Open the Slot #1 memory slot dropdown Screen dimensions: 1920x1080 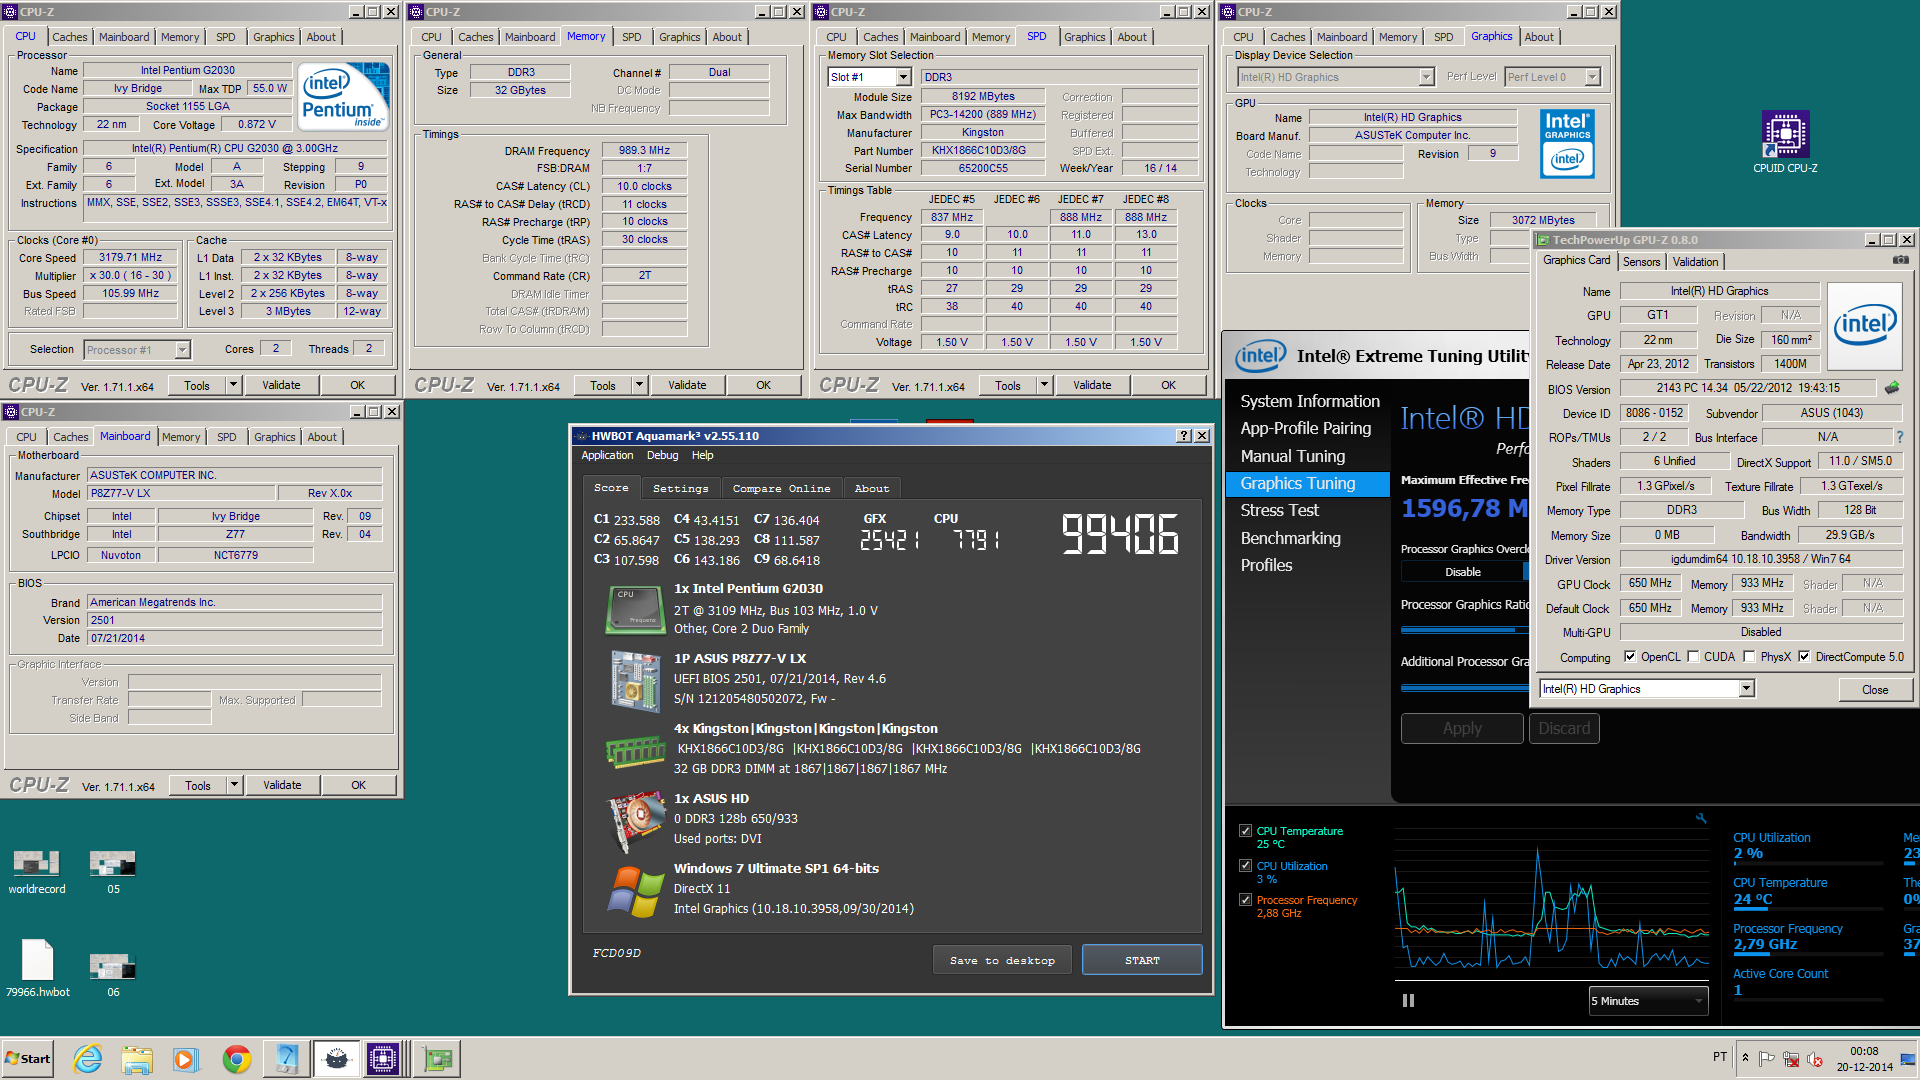pyautogui.click(x=903, y=77)
